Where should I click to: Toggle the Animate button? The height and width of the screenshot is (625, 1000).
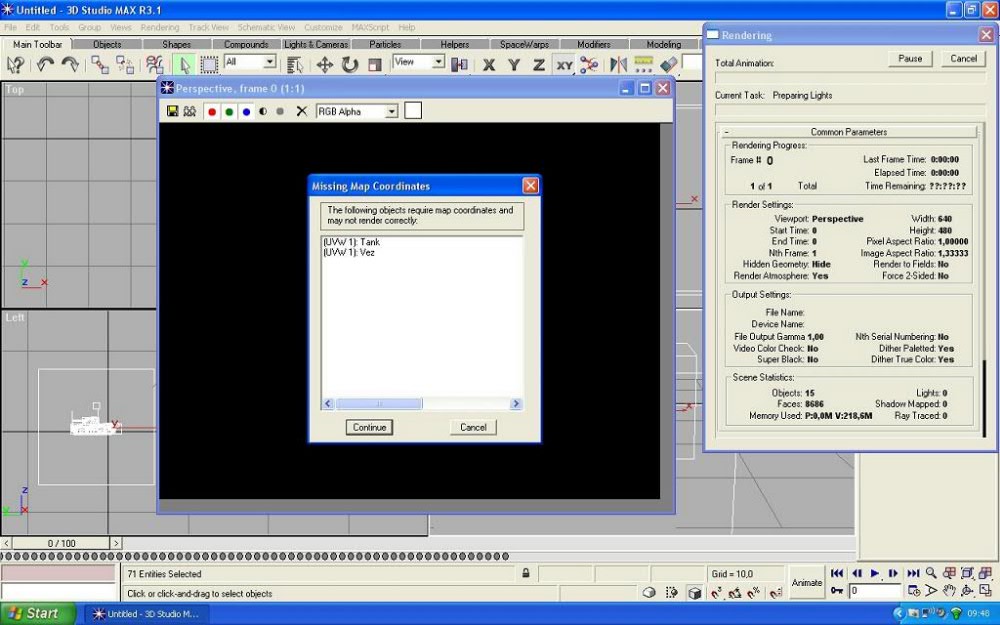click(807, 583)
